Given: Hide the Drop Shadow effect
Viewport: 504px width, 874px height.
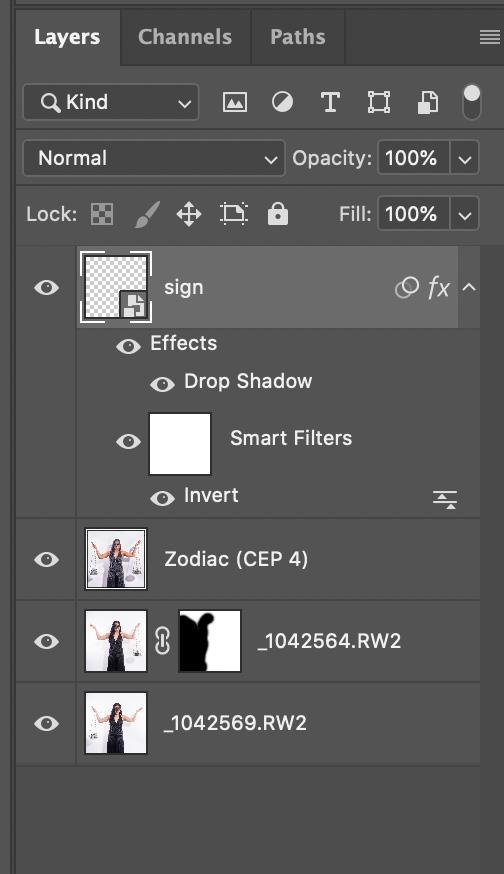Looking at the screenshot, I should tap(162, 383).
